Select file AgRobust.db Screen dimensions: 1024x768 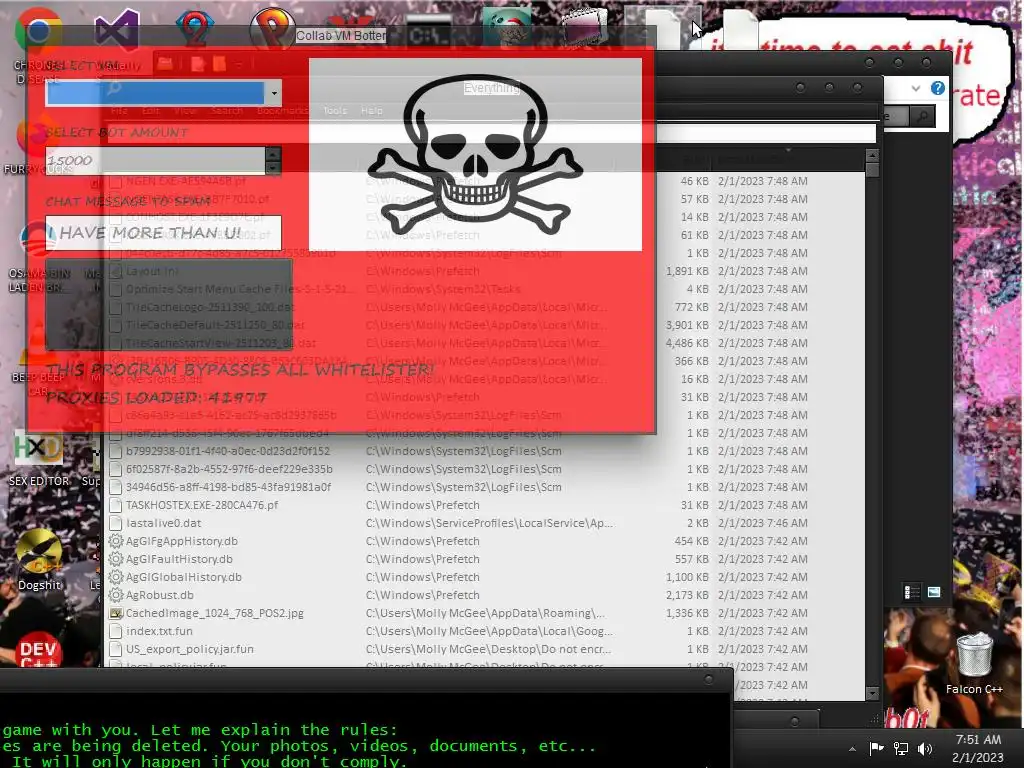[159, 595]
